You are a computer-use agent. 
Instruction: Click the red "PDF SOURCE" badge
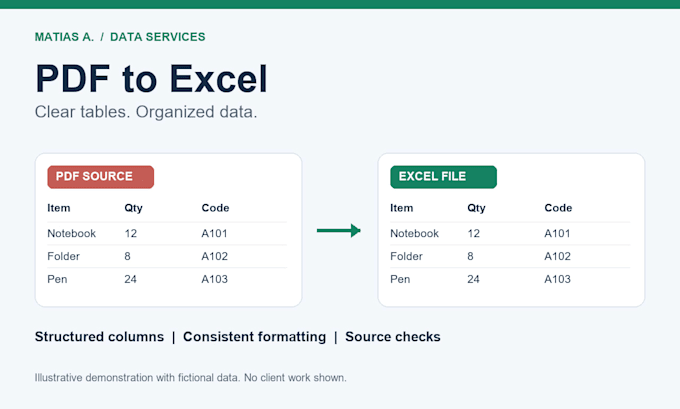(x=101, y=177)
